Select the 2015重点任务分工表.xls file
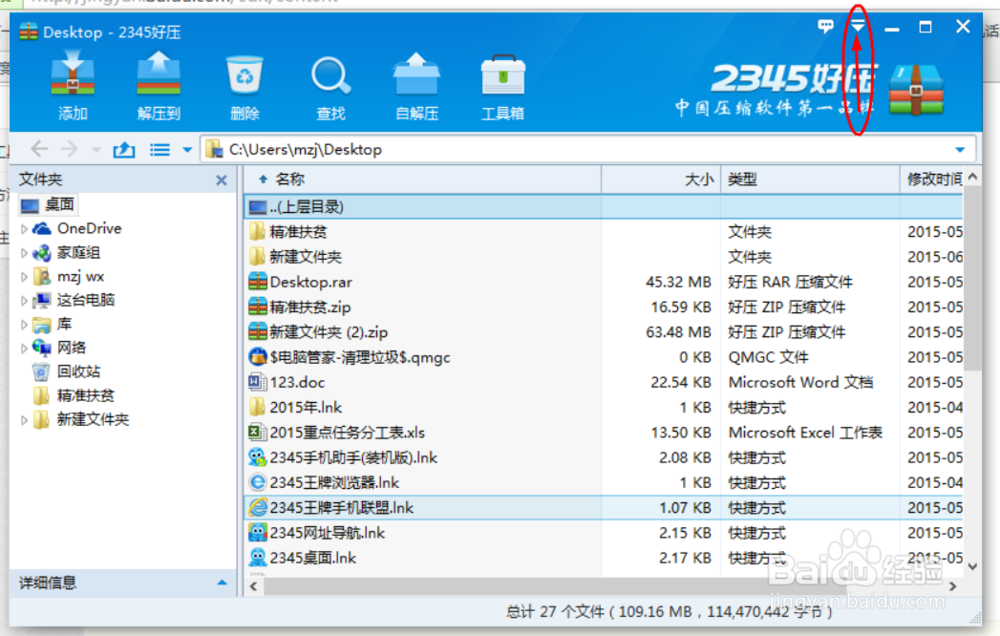 (x=603, y=433)
